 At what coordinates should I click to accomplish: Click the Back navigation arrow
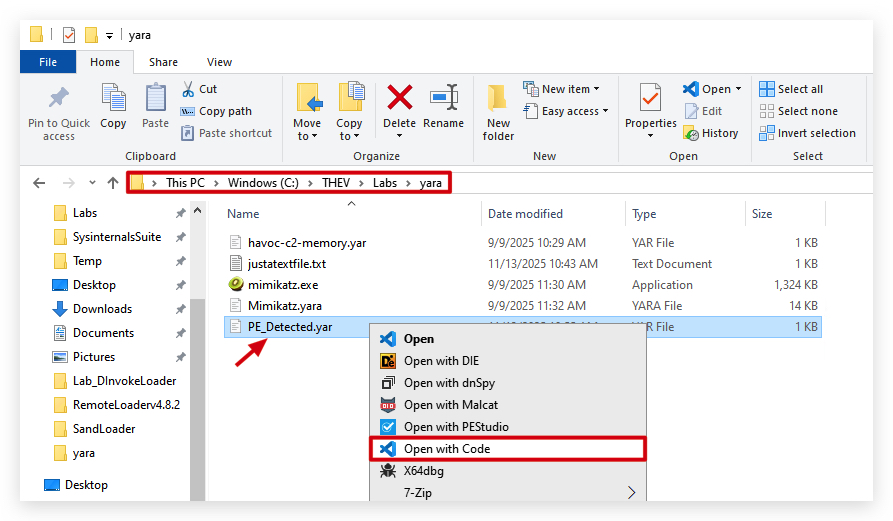(39, 183)
